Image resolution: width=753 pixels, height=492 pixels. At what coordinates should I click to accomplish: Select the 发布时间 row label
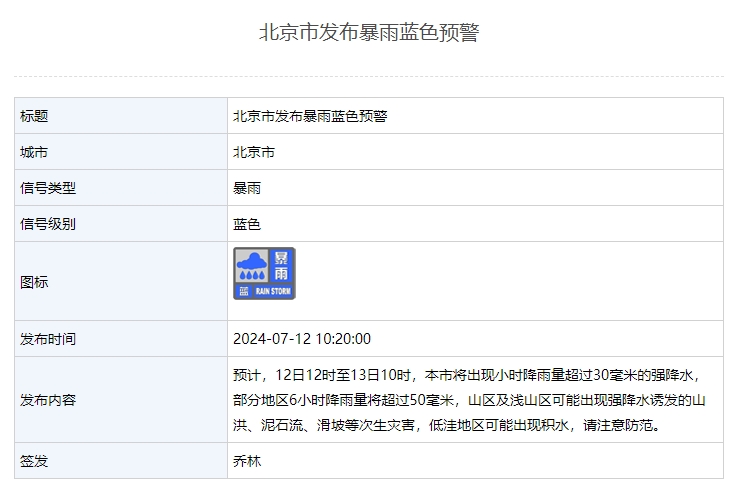click(48, 339)
